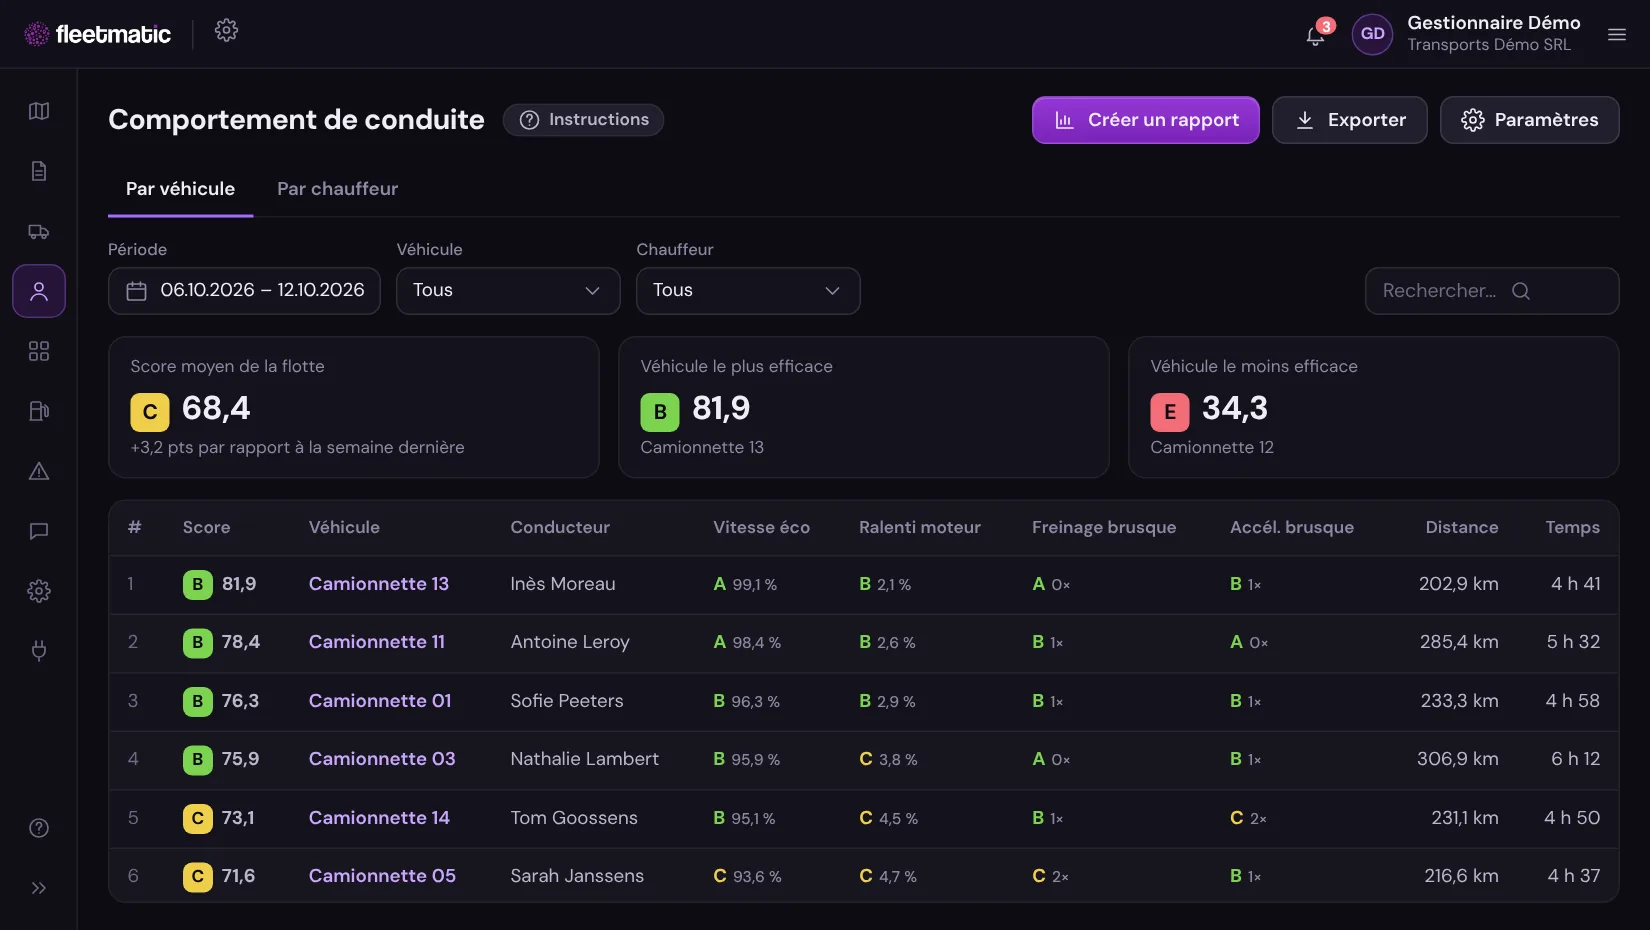Open the Camionnette 14 vehicle link
This screenshot has width=1650, height=930.
pos(379,818)
